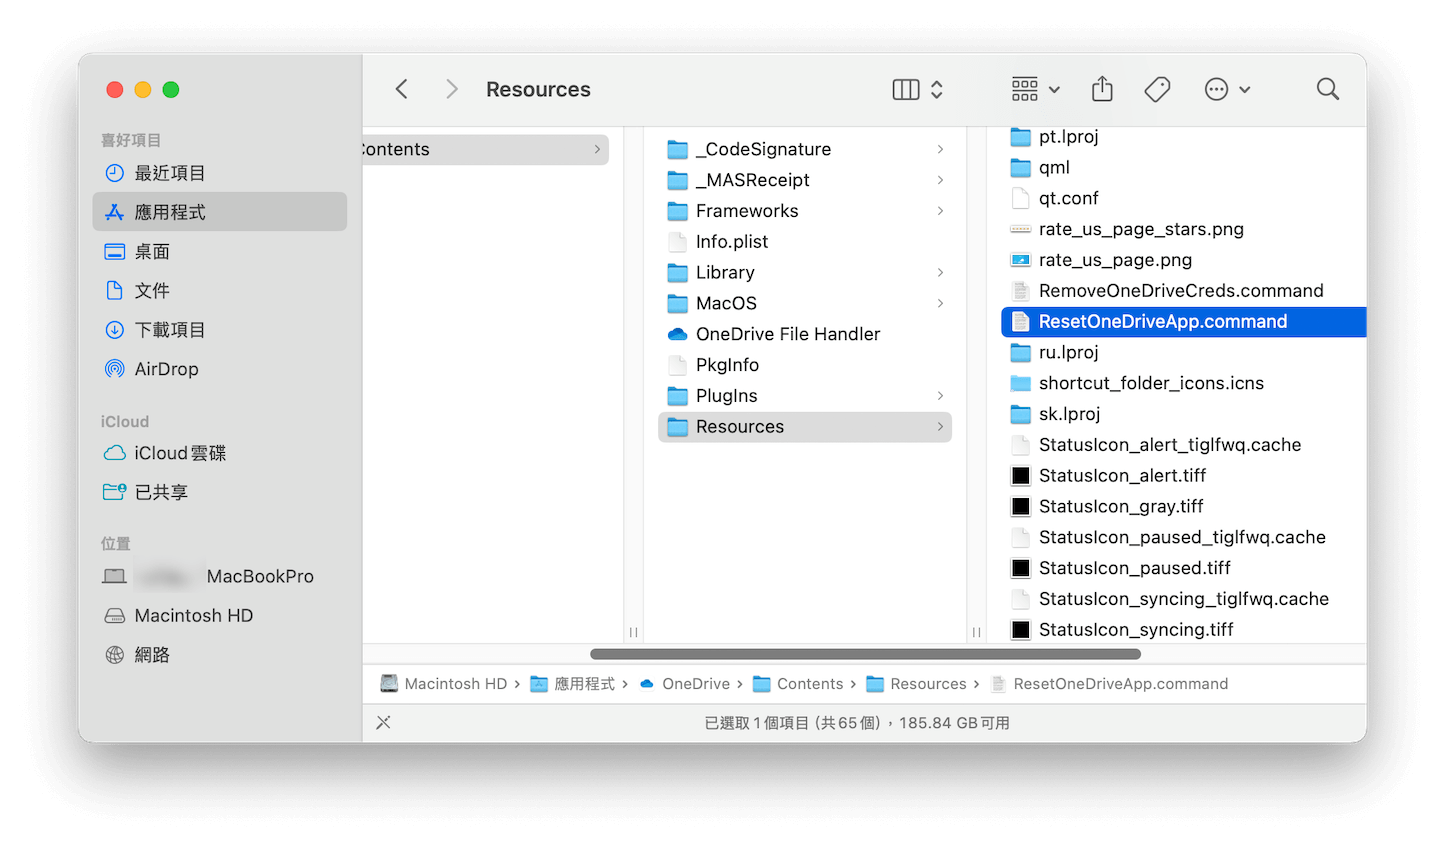Go back with the left arrow button
Image resolution: width=1445 pixels, height=846 pixels.
(x=402, y=89)
